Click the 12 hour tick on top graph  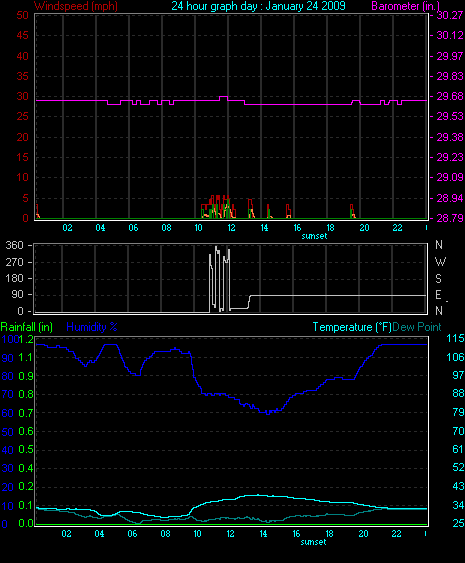[232, 228]
